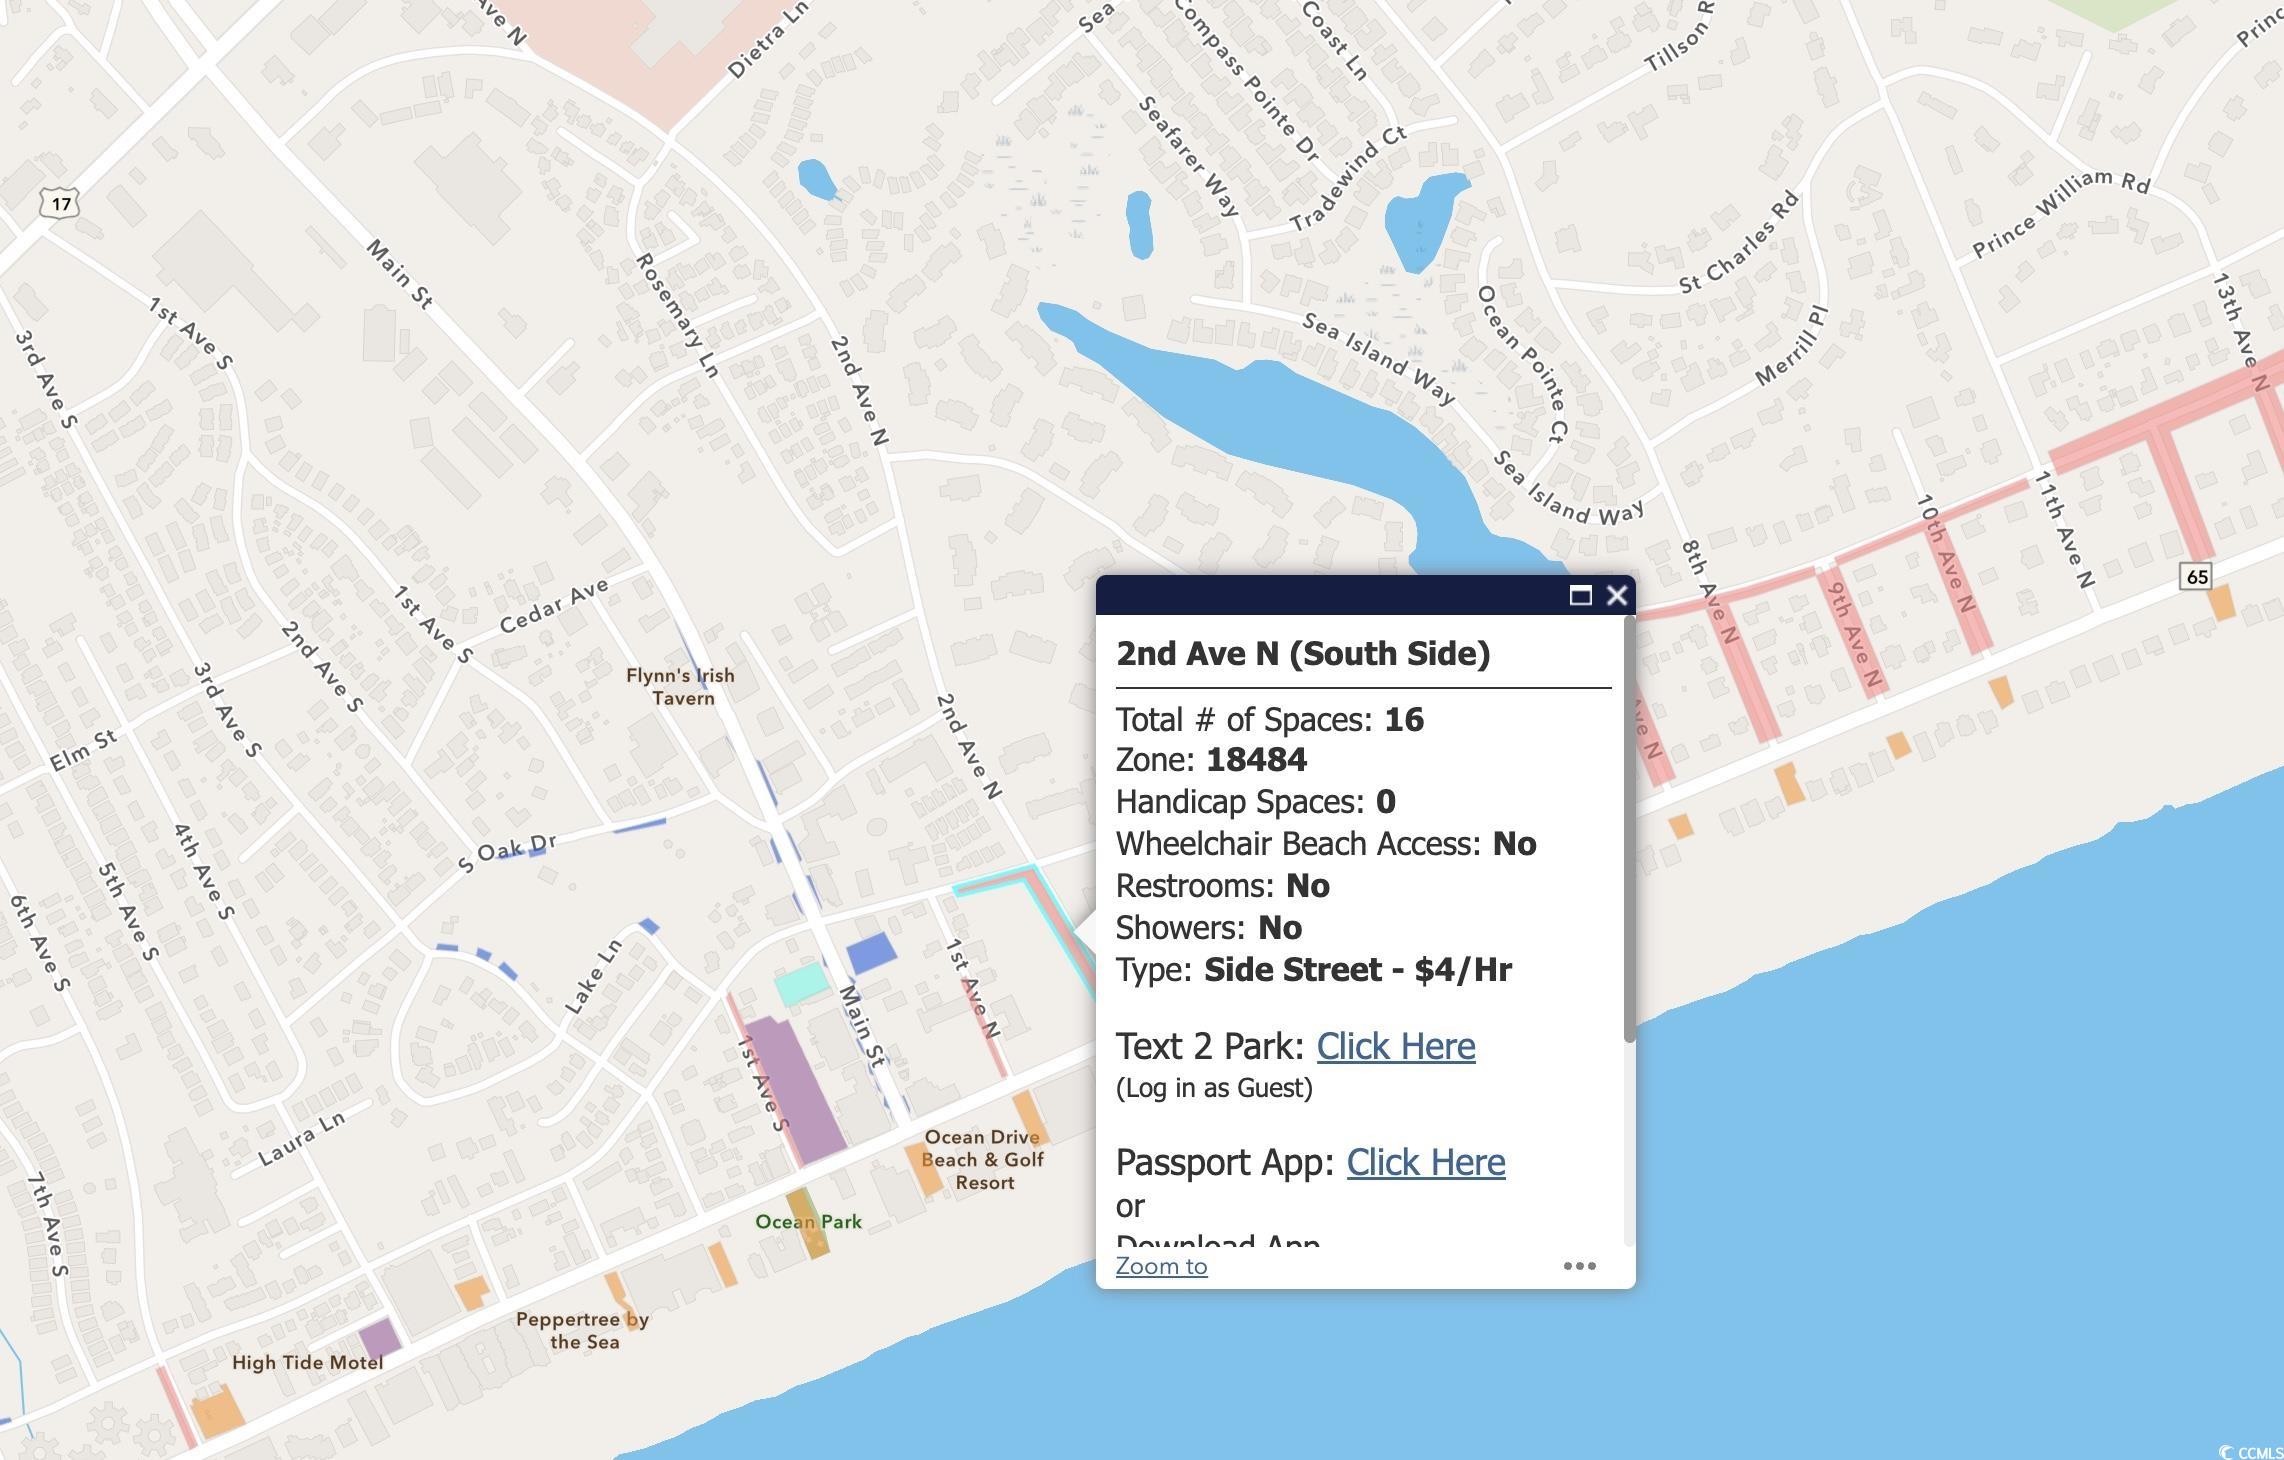Click the orange parking area at Ocean Park

point(808,1224)
